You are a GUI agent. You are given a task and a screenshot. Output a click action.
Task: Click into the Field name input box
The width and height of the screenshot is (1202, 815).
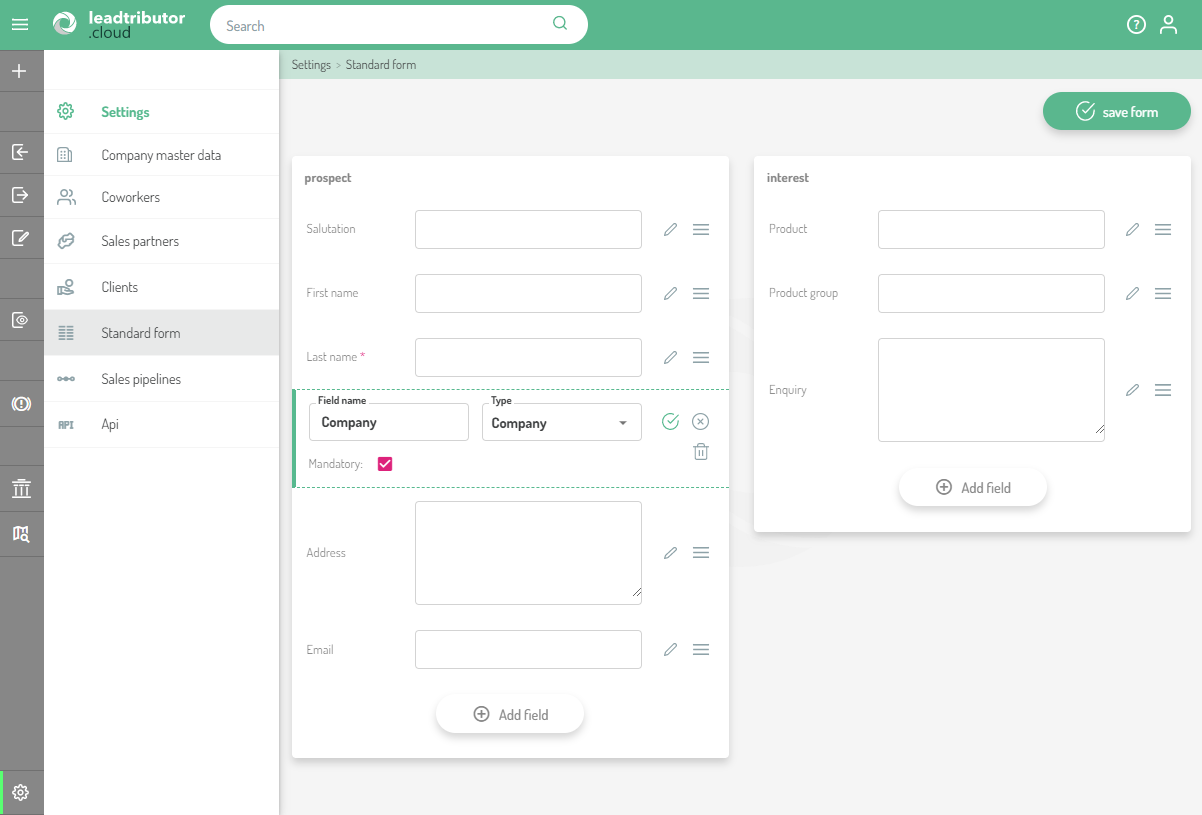tap(389, 423)
